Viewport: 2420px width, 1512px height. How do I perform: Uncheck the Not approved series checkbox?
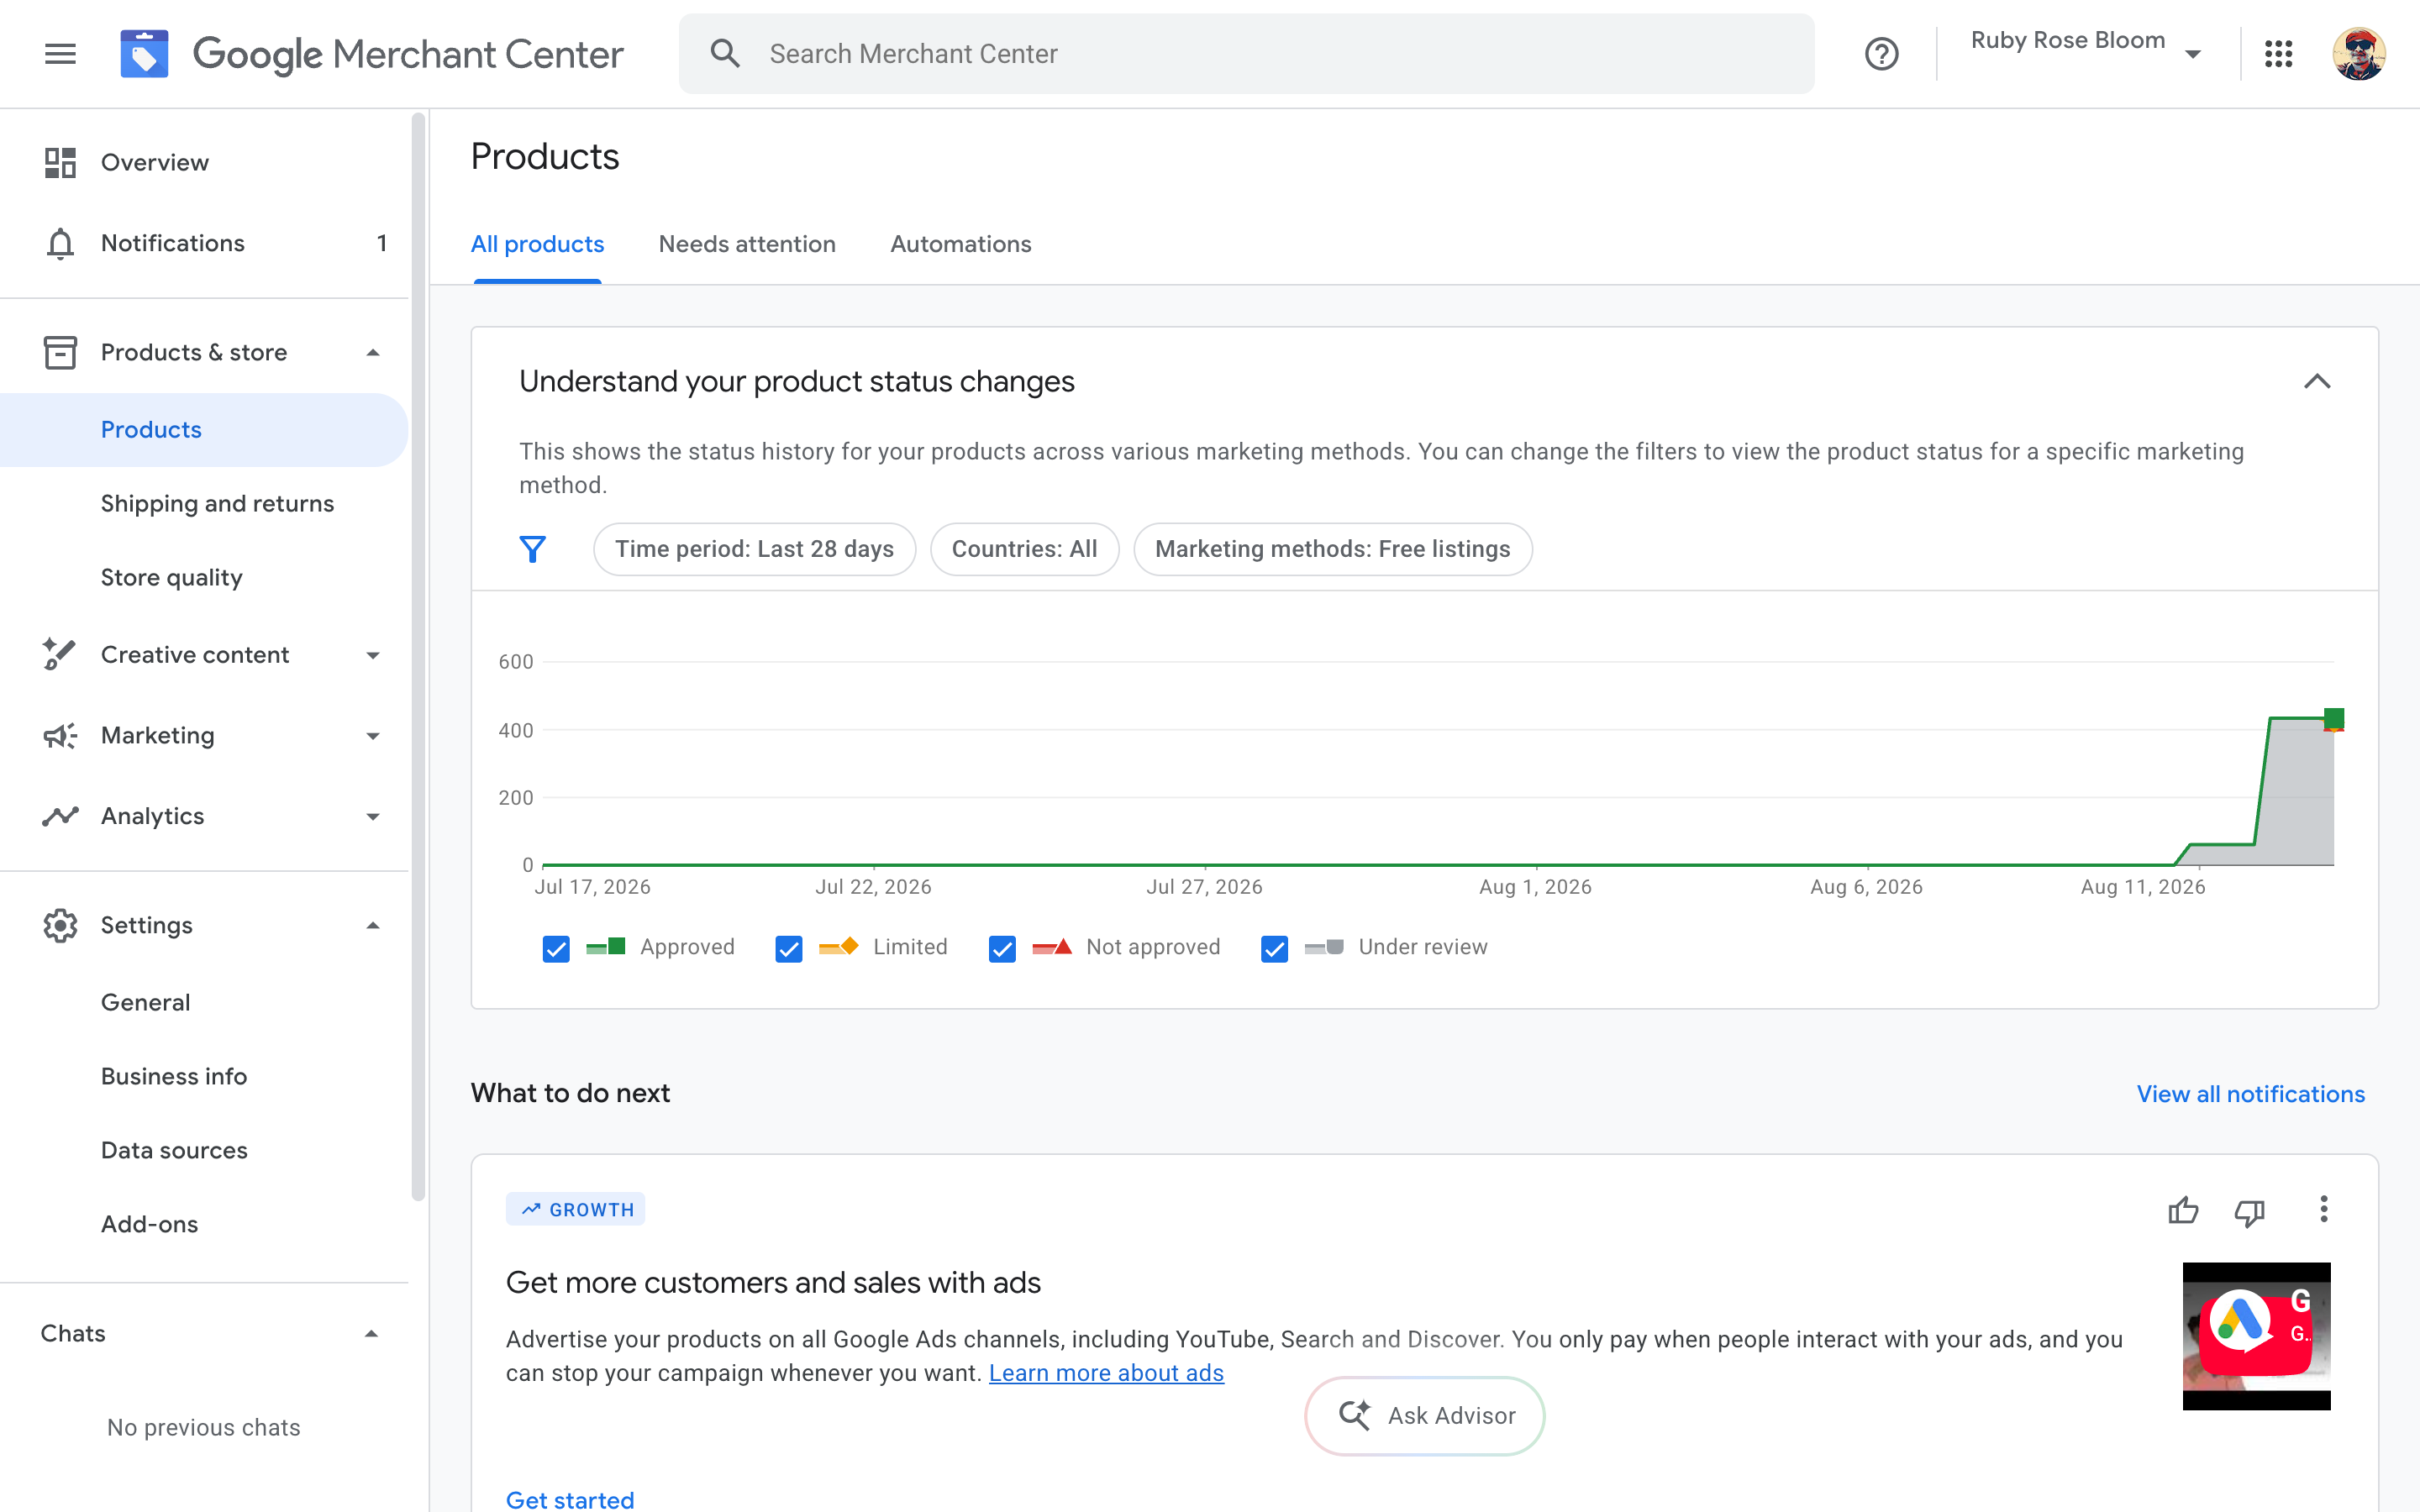pyautogui.click(x=1002, y=948)
